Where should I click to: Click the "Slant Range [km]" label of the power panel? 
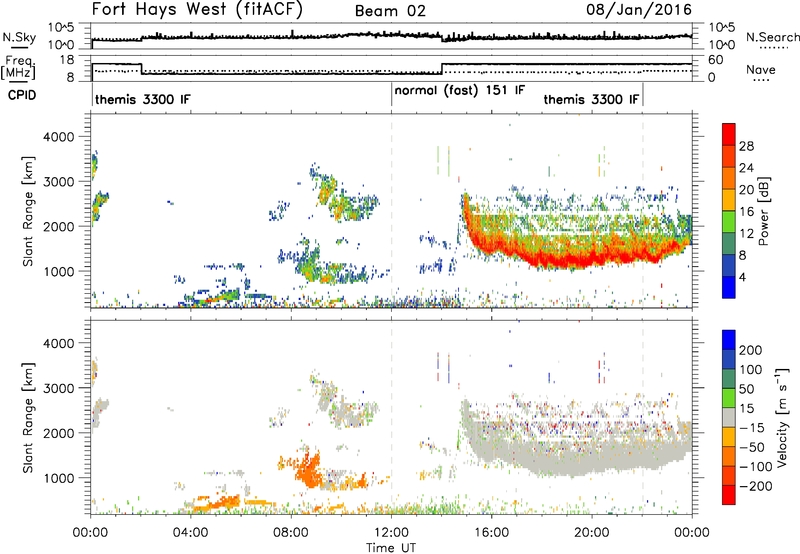coord(28,211)
